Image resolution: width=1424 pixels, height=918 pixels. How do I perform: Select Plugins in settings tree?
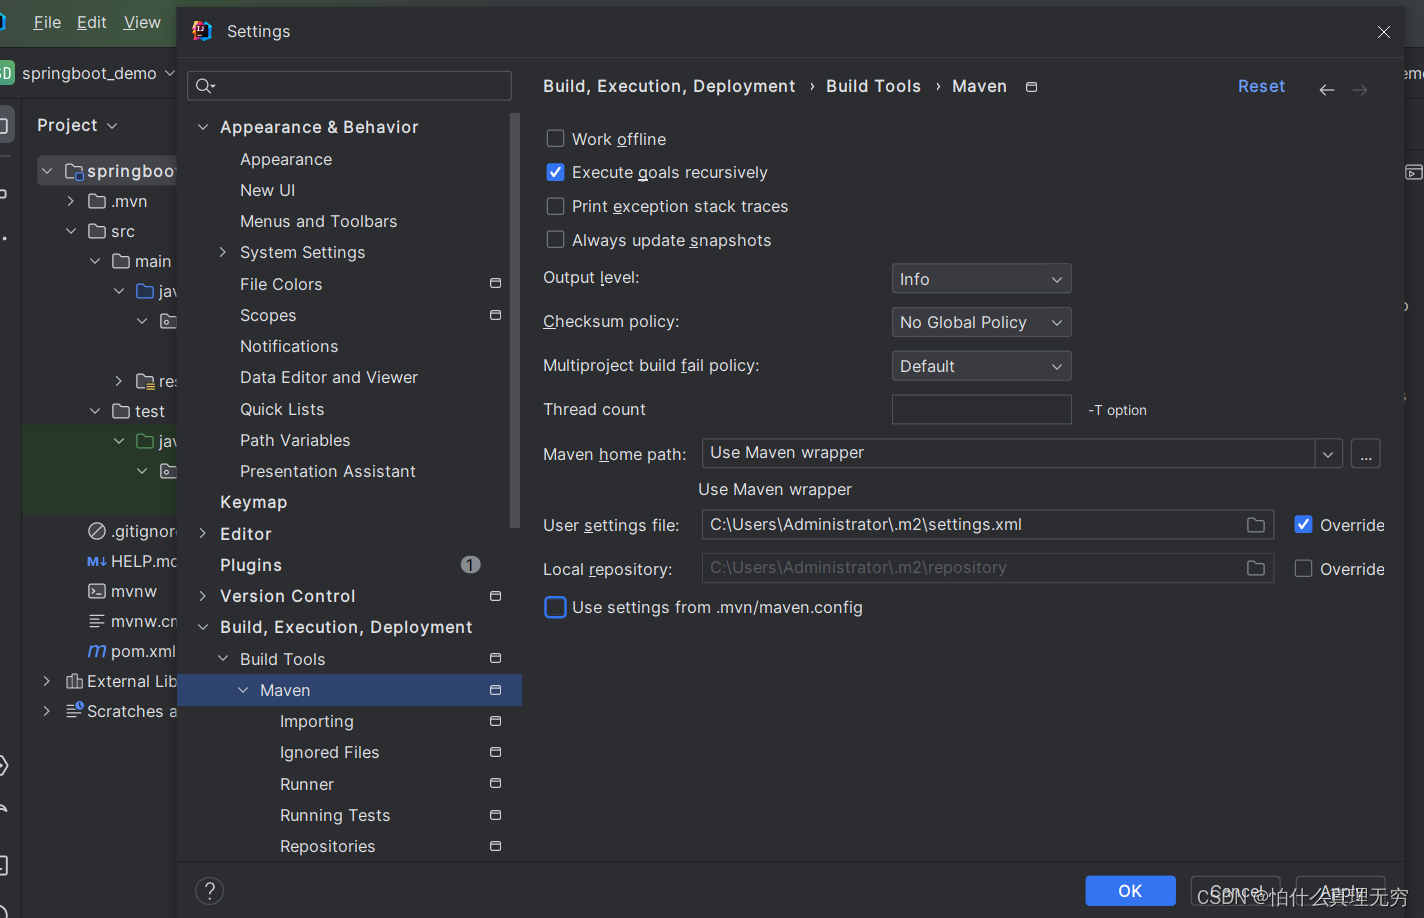pyautogui.click(x=250, y=565)
